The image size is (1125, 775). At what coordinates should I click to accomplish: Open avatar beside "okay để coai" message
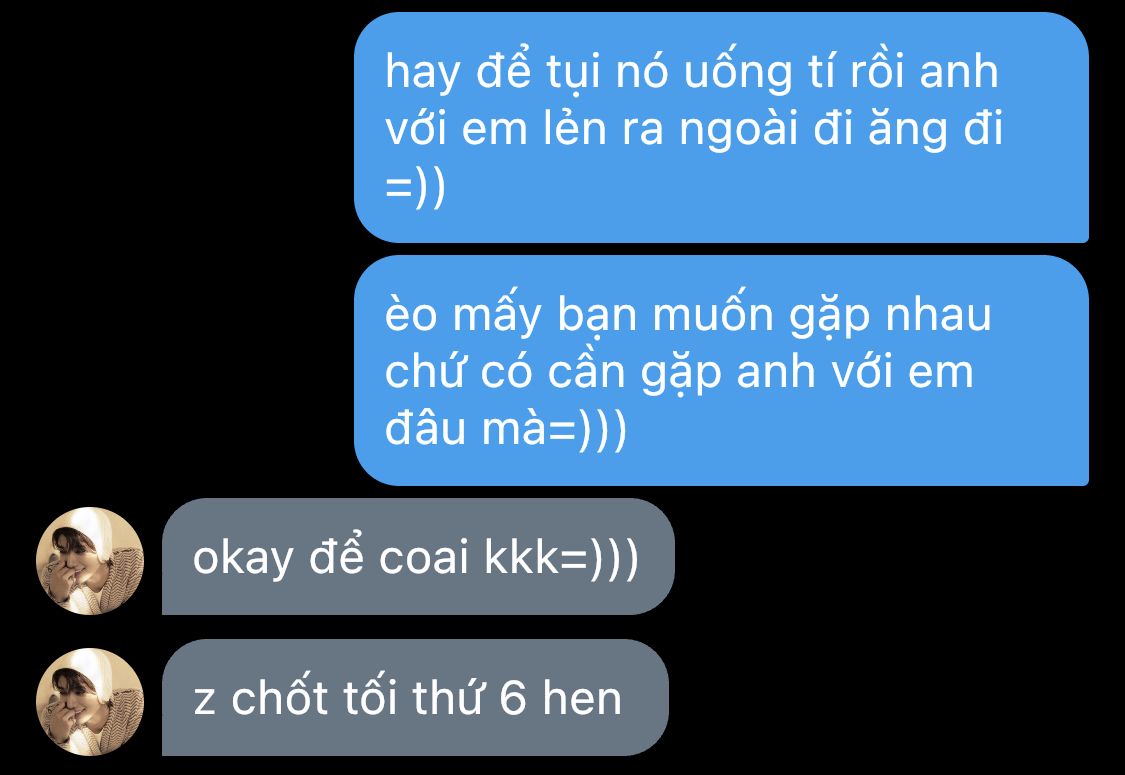point(90,560)
